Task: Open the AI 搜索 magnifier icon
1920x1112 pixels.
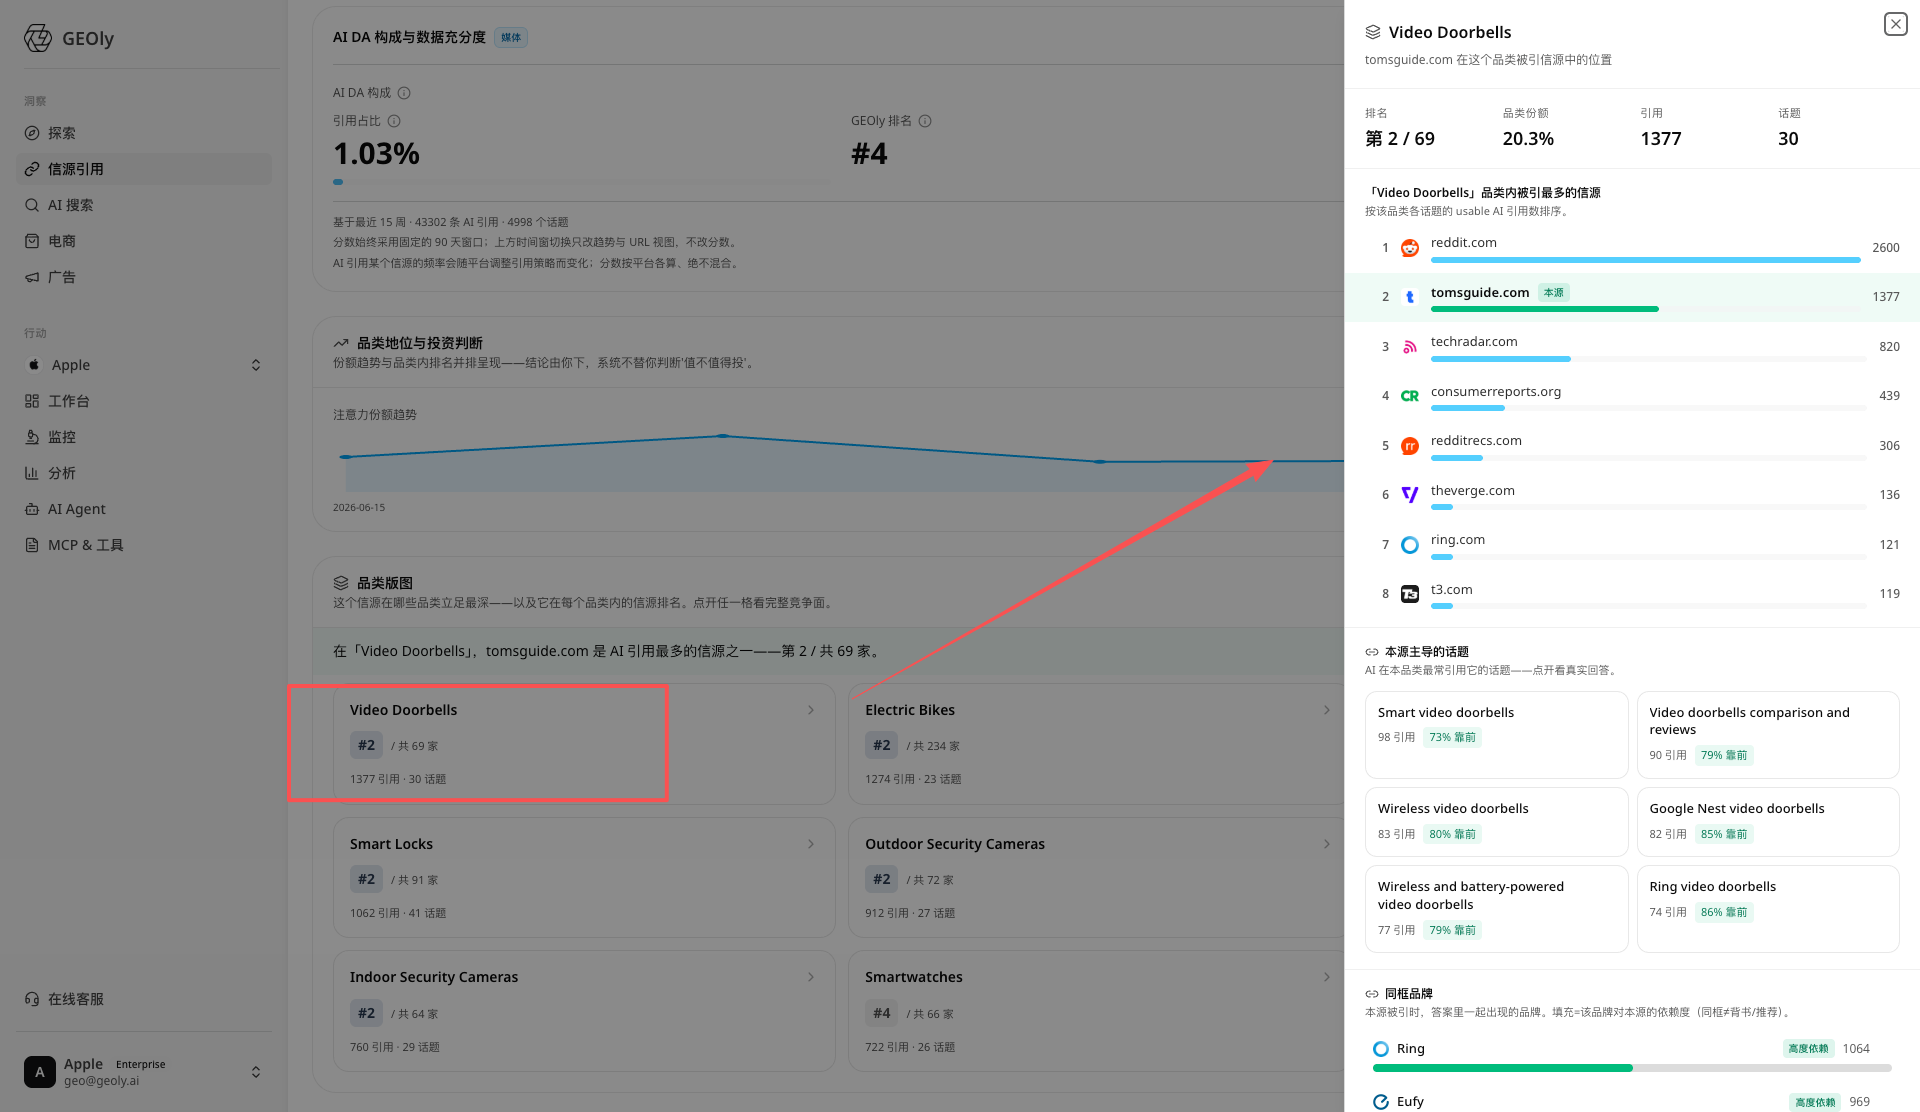Action: [32, 205]
